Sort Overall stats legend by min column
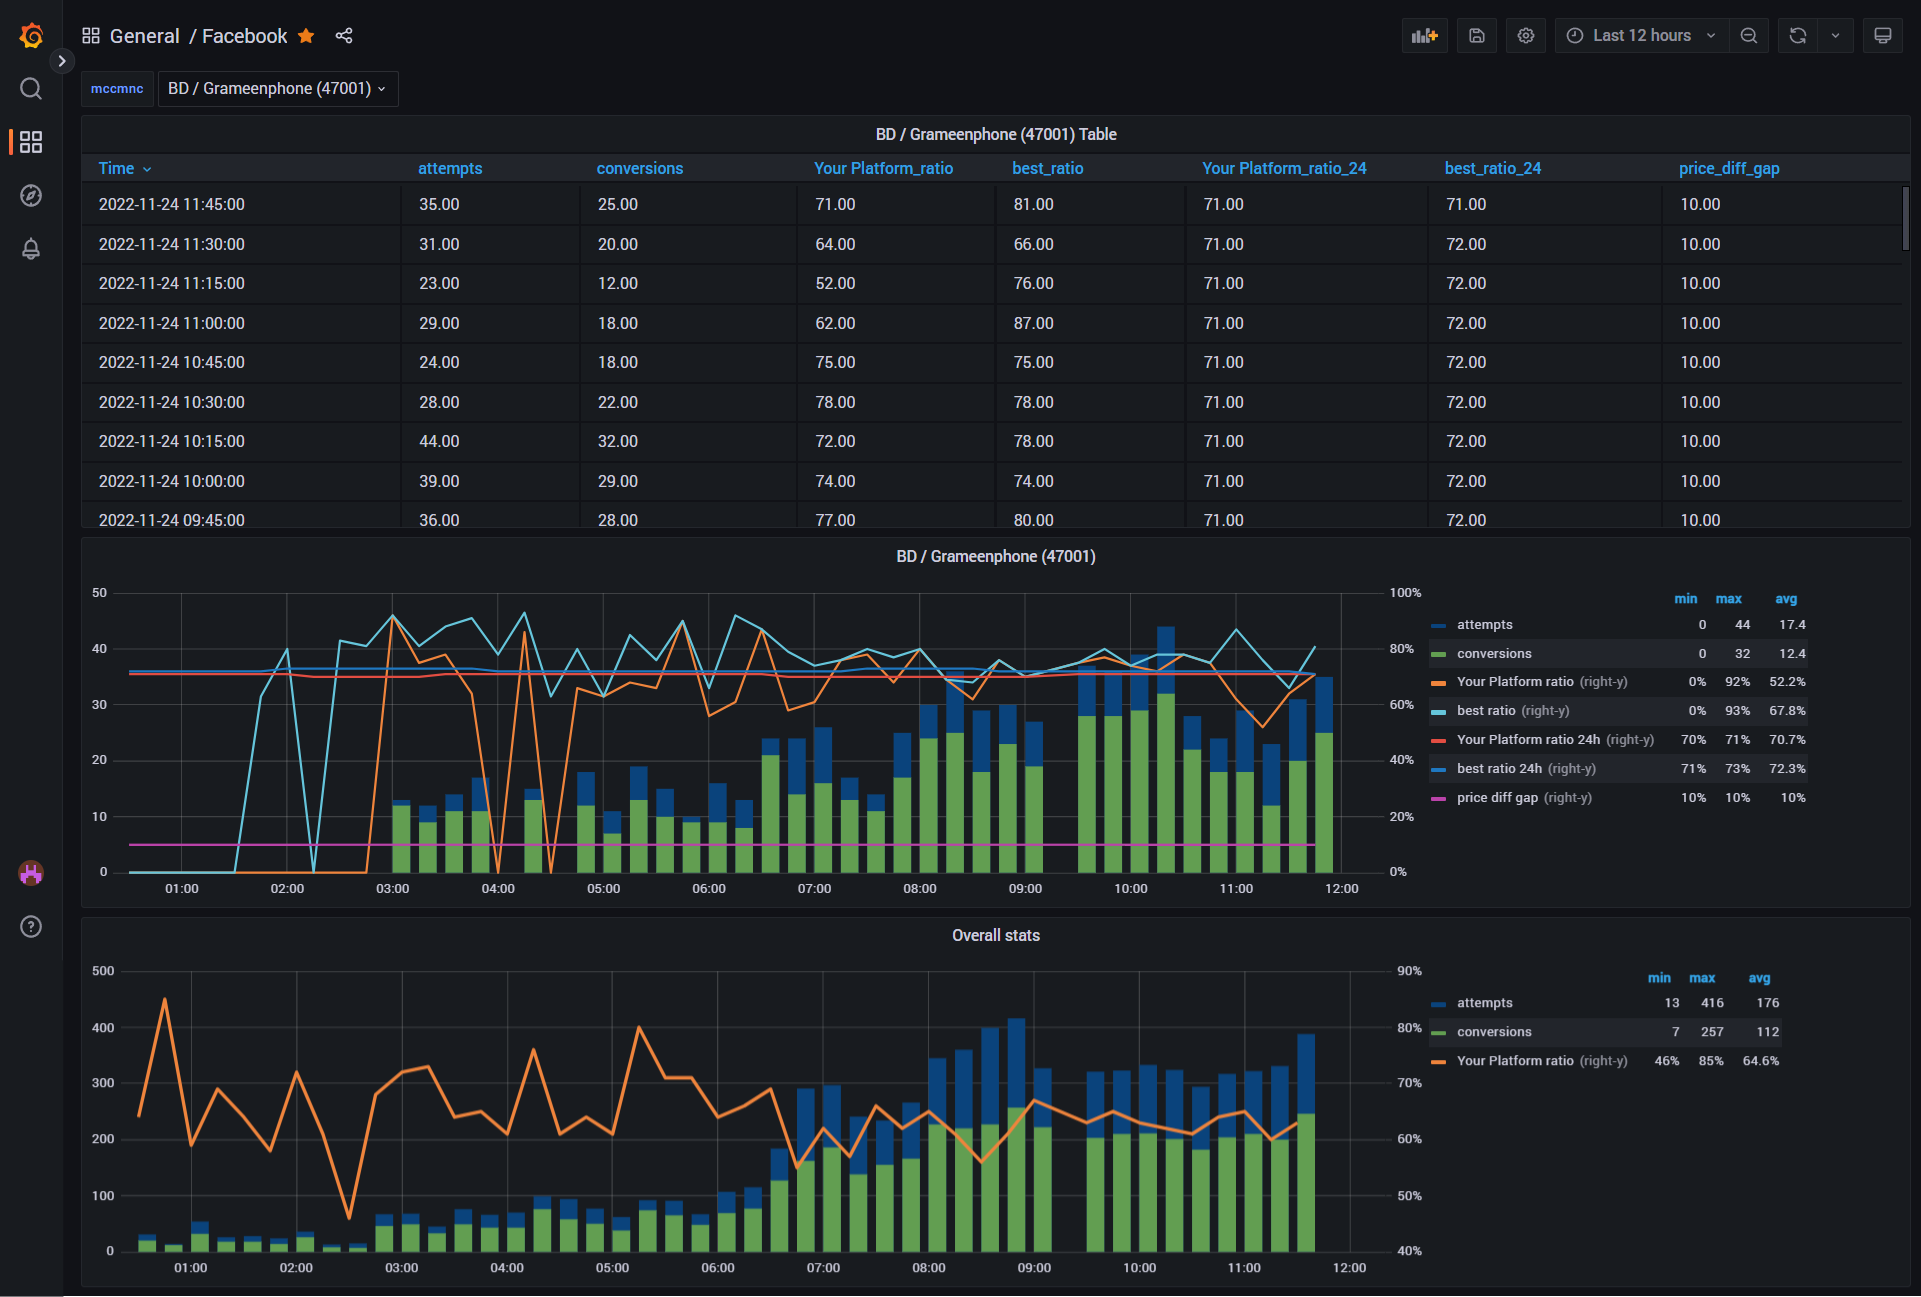 coord(1659,977)
